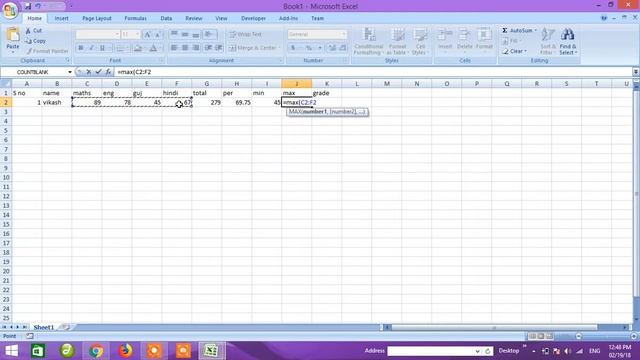
Task: Click the insert worksheet tab icon
Action: pos(65,327)
